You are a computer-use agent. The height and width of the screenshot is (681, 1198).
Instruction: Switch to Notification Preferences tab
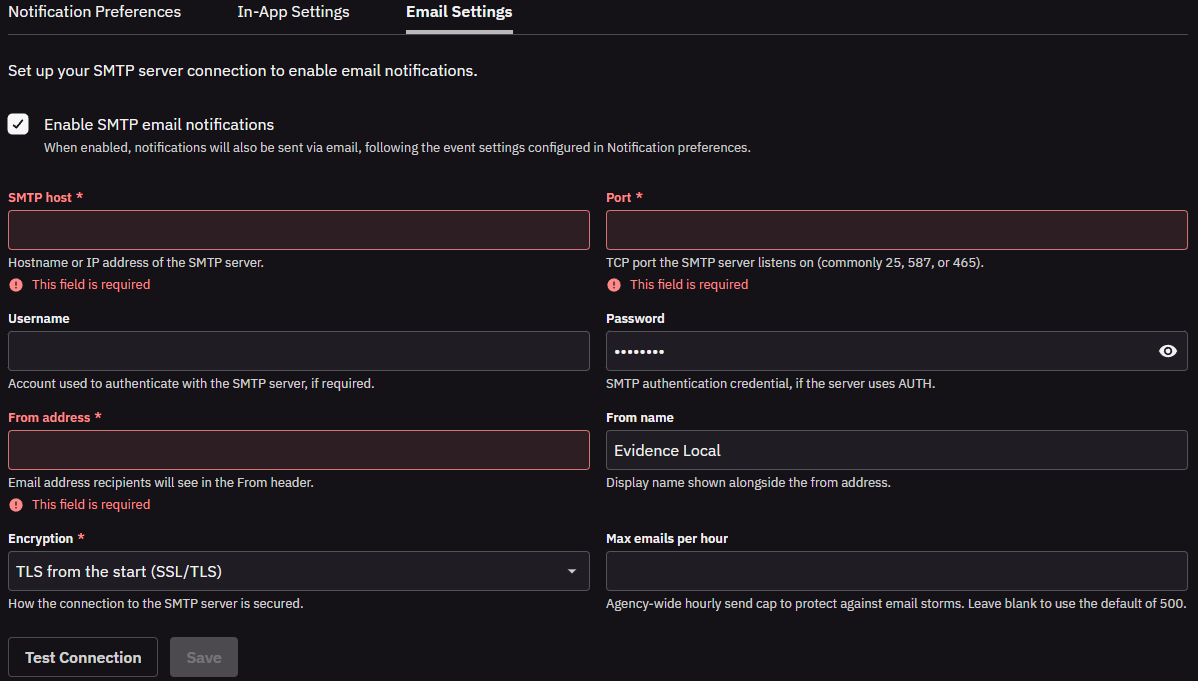click(x=95, y=12)
